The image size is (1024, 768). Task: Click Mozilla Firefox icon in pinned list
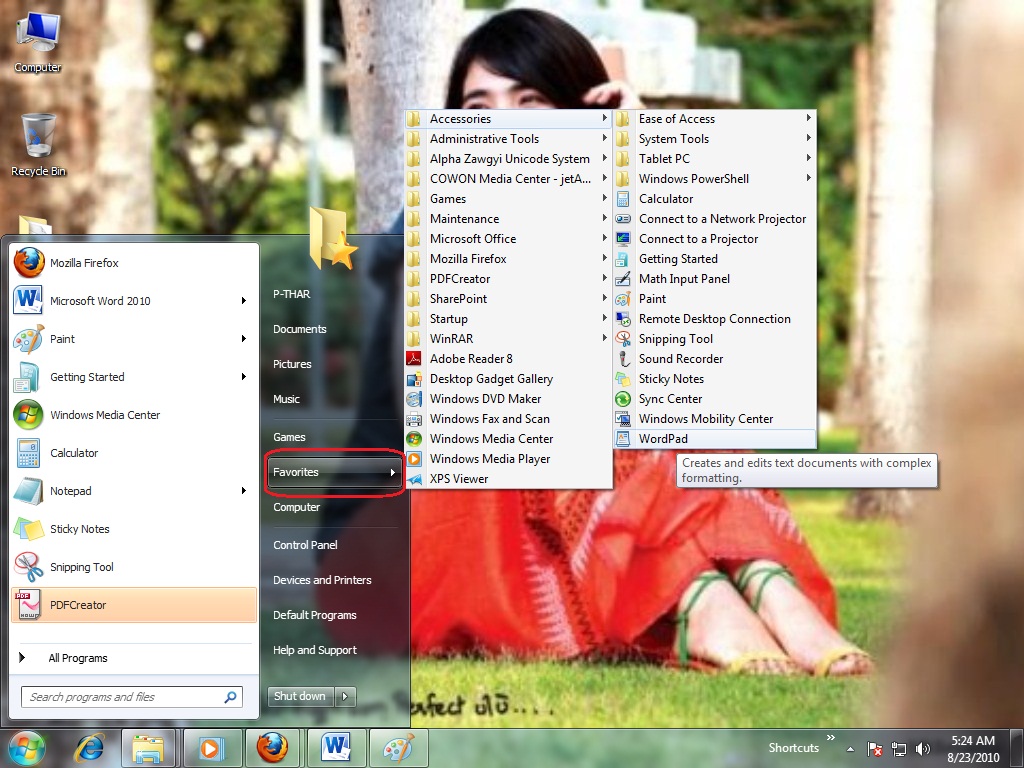pos(29,263)
